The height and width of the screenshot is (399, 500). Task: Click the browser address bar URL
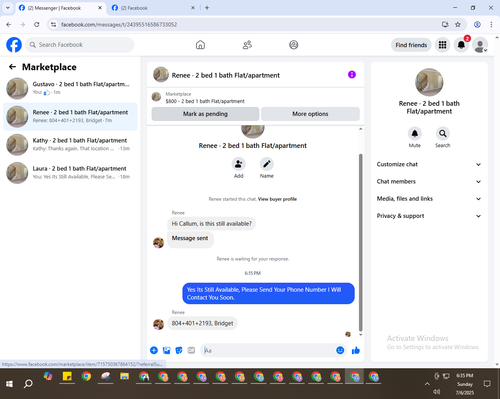click(119, 24)
